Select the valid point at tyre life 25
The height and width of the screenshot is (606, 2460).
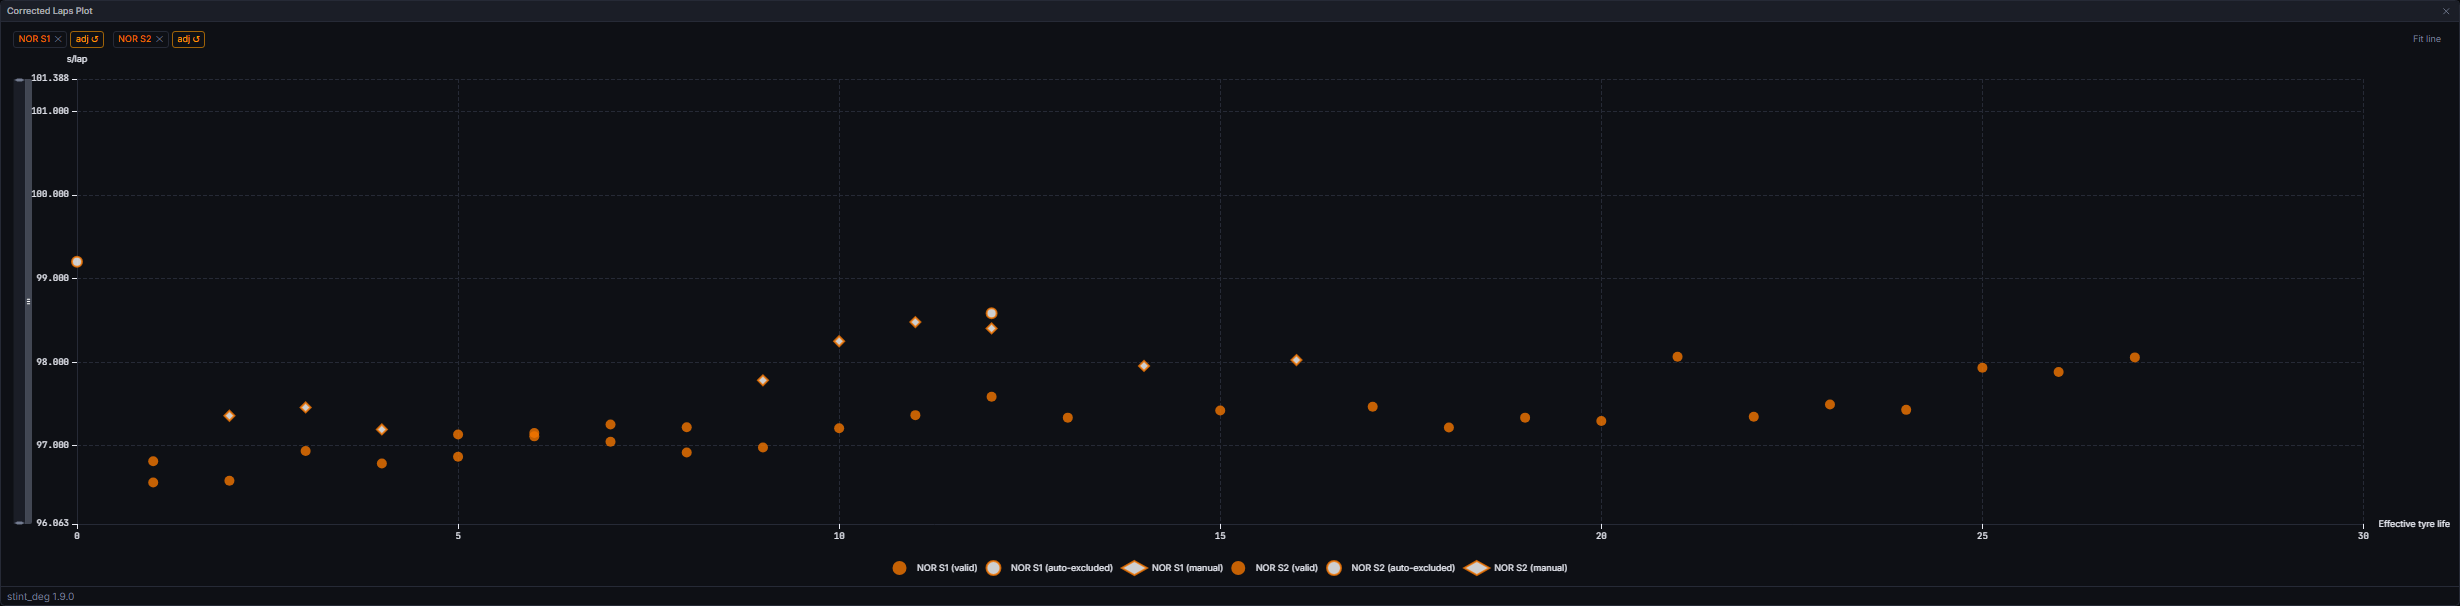point(1982,368)
